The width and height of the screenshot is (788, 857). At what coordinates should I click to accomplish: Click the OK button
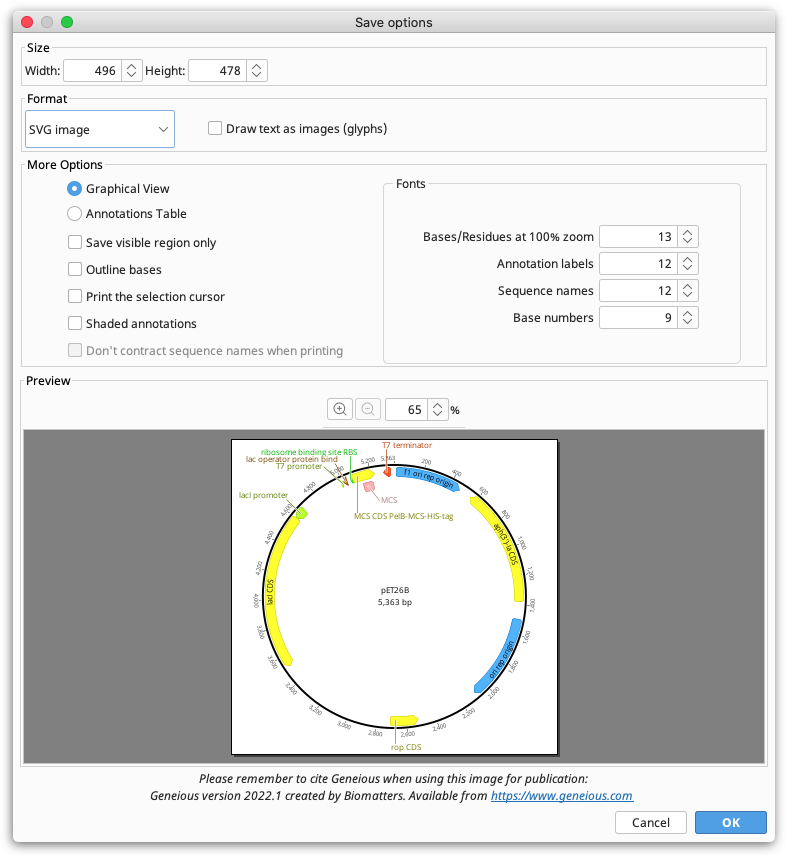(731, 822)
